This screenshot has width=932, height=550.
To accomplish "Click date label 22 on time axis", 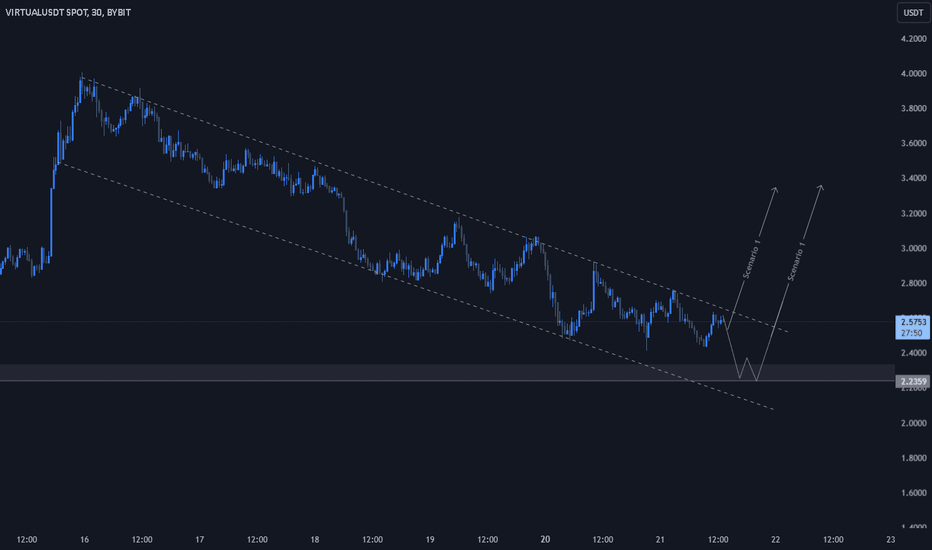I will (775, 540).
